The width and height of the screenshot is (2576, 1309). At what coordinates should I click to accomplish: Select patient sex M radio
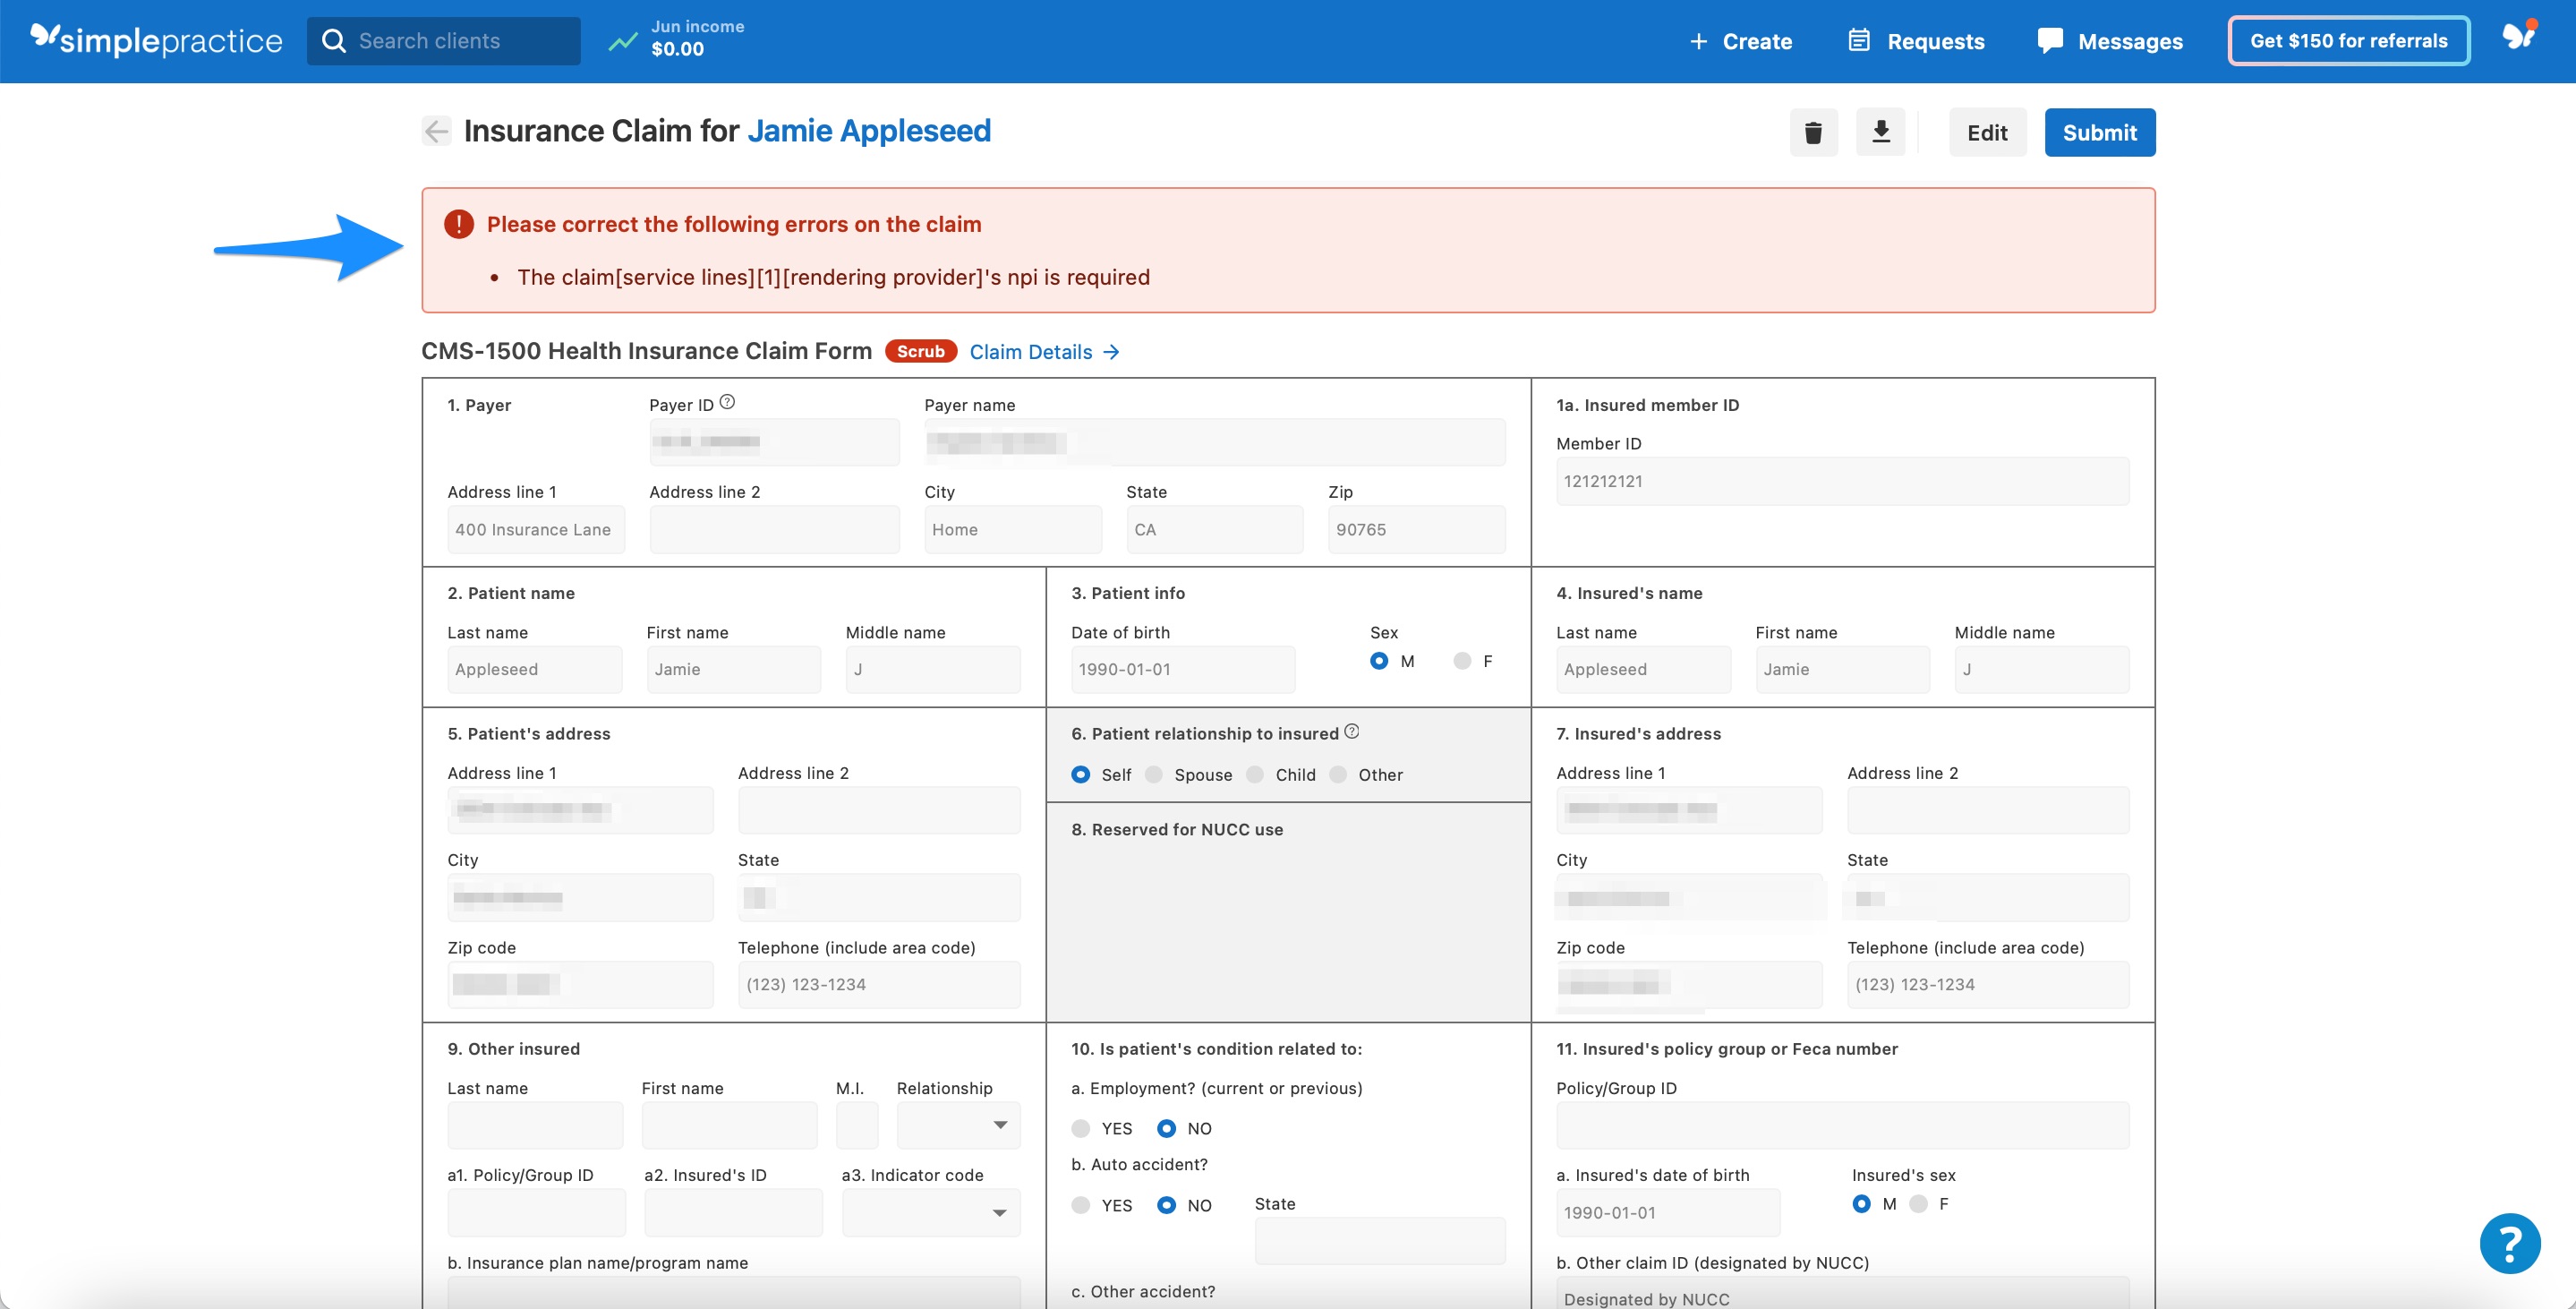point(1379,661)
